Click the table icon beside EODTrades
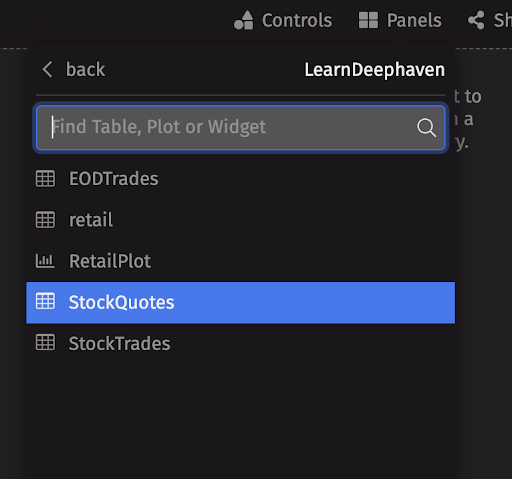The image size is (512, 479). pyautogui.click(x=45, y=179)
